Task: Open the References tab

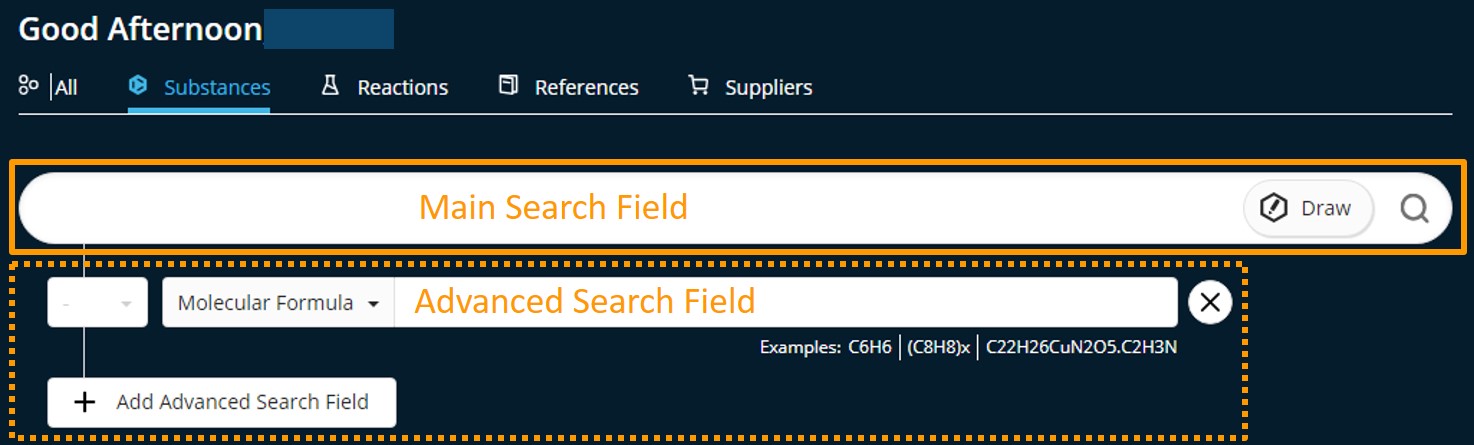Action: tap(586, 88)
